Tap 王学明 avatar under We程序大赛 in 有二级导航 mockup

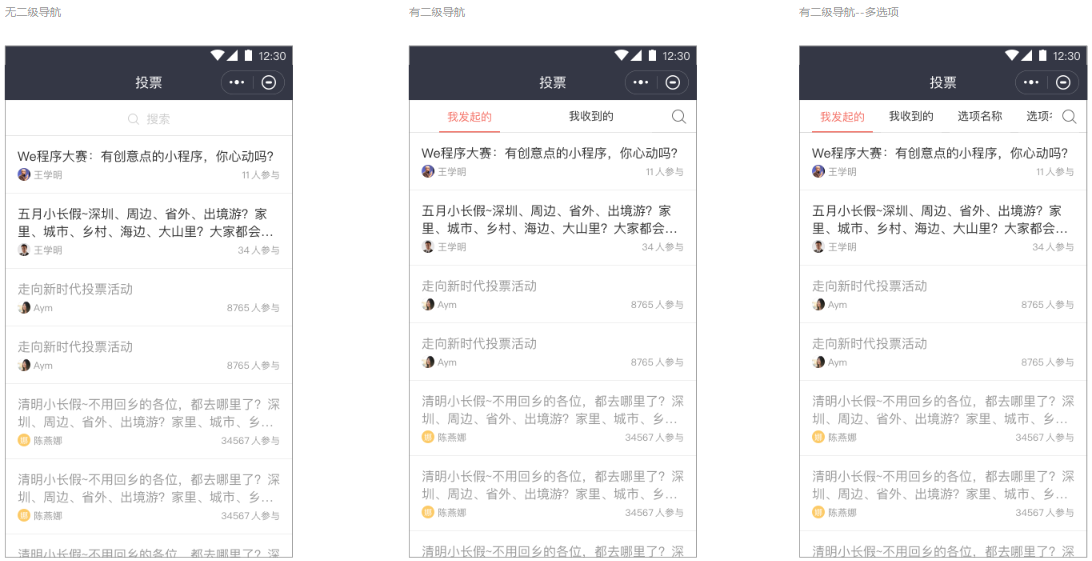(428, 171)
